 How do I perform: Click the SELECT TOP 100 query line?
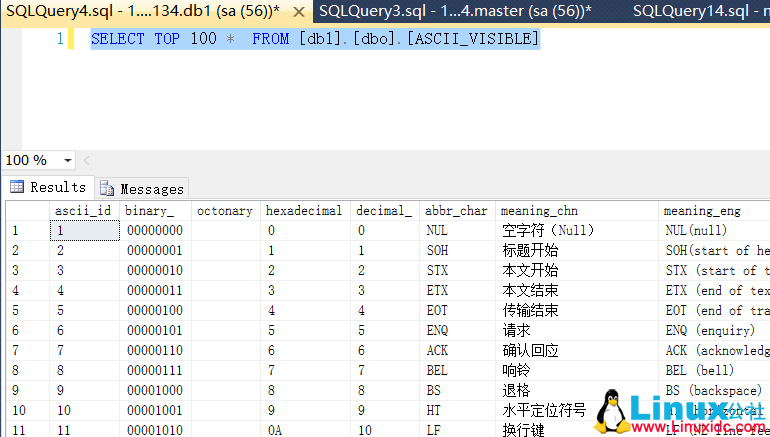(x=315, y=38)
